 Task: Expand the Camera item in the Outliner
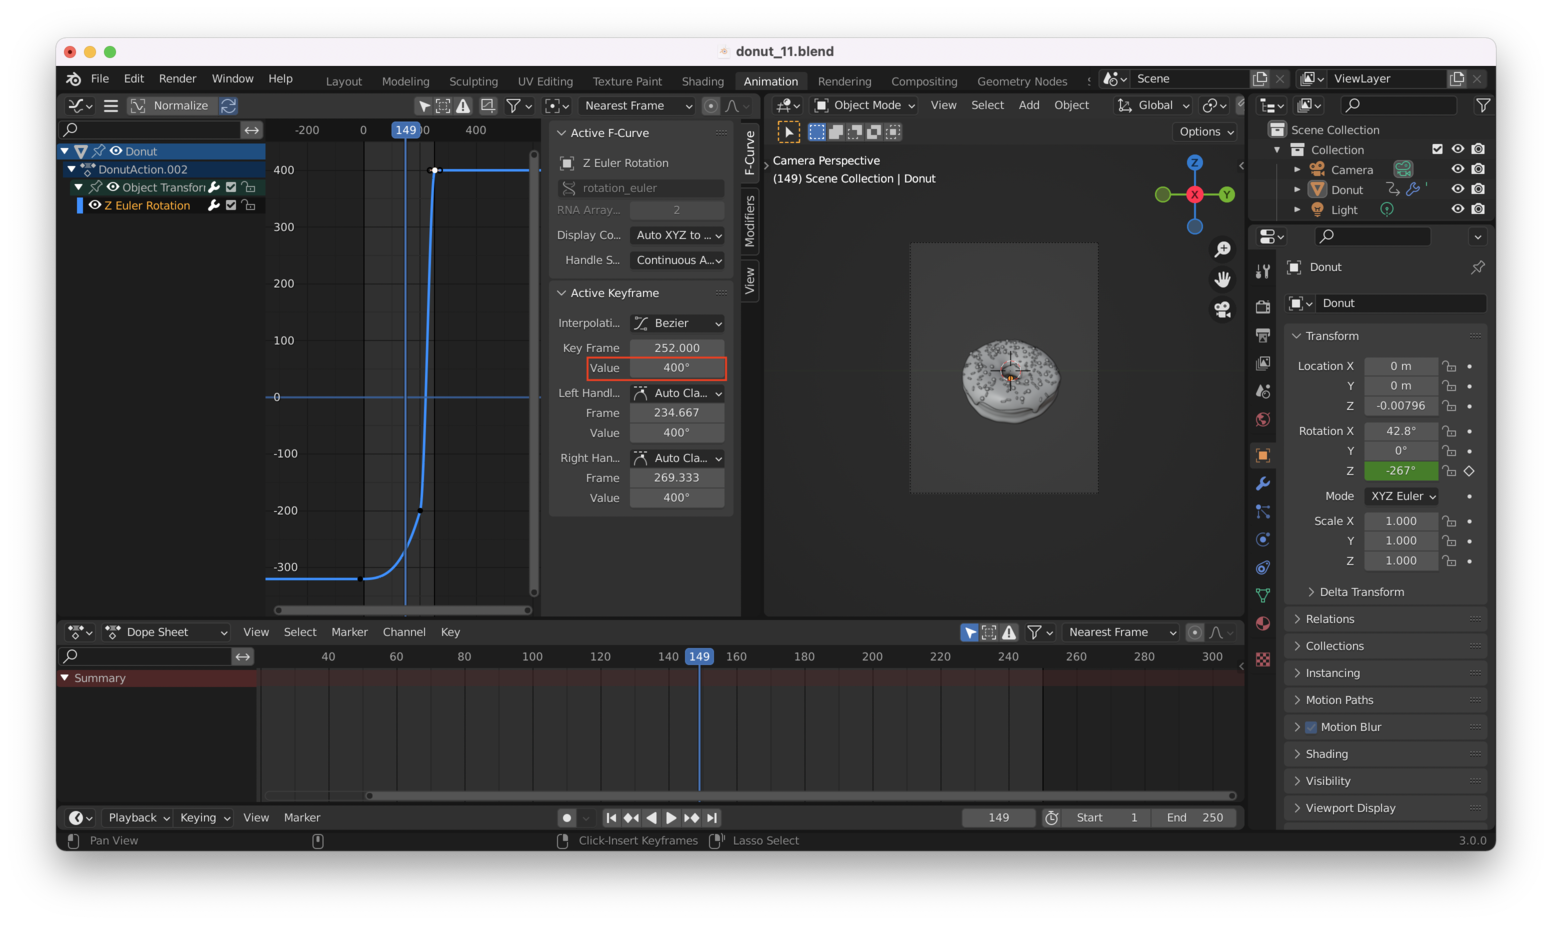tap(1297, 169)
